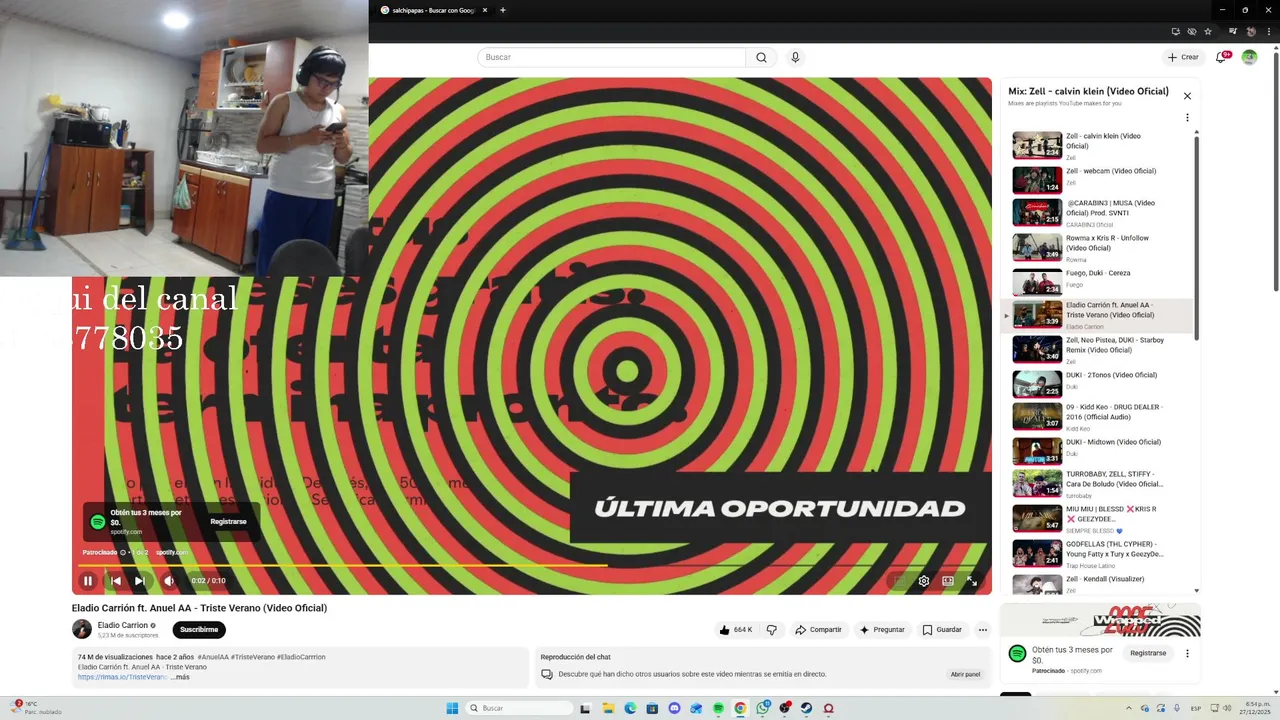
Task: Click the video progress bar
Action: coord(530,566)
